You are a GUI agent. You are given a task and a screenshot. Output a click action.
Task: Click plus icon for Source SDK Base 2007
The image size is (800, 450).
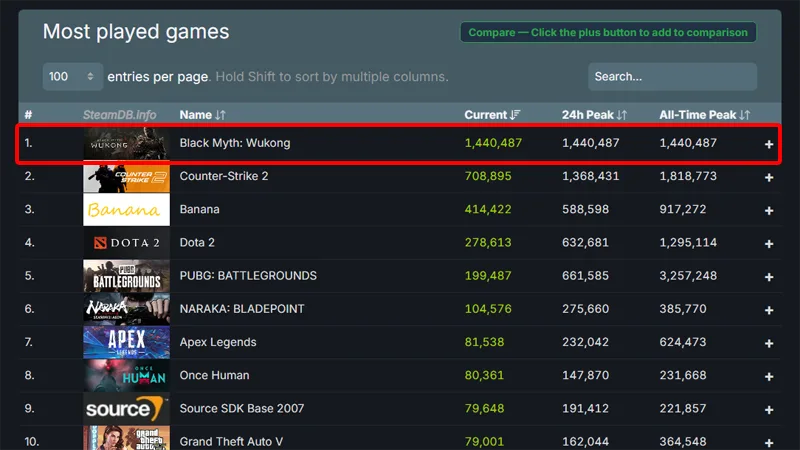[x=769, y=410]
